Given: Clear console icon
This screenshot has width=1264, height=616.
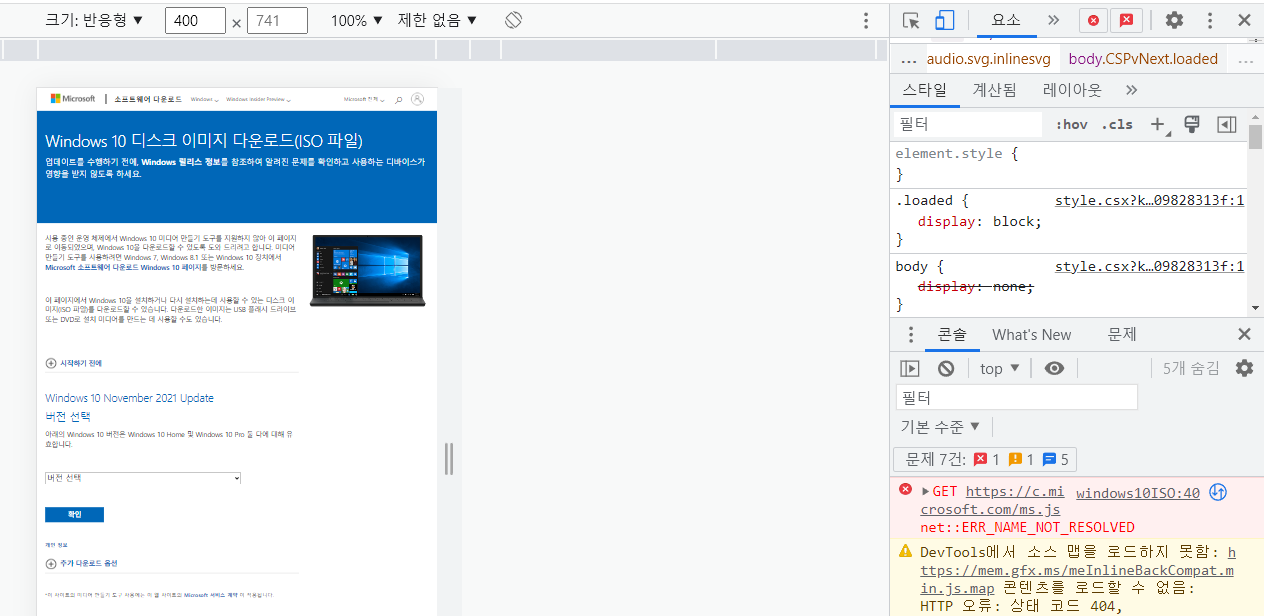Looking at the screenshot, I should 946,368.
